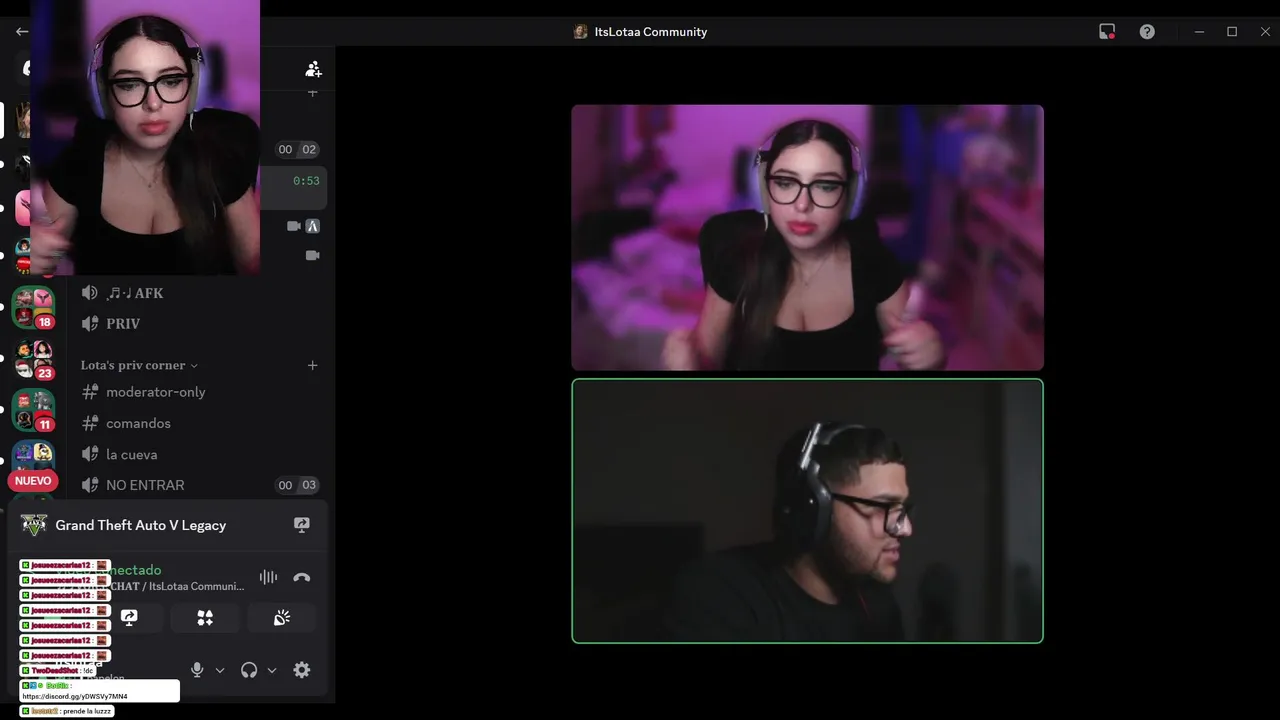1280x720 pixels.
Task: Open user settings gear
Action: pyautogui.click(x=302, y=670)
